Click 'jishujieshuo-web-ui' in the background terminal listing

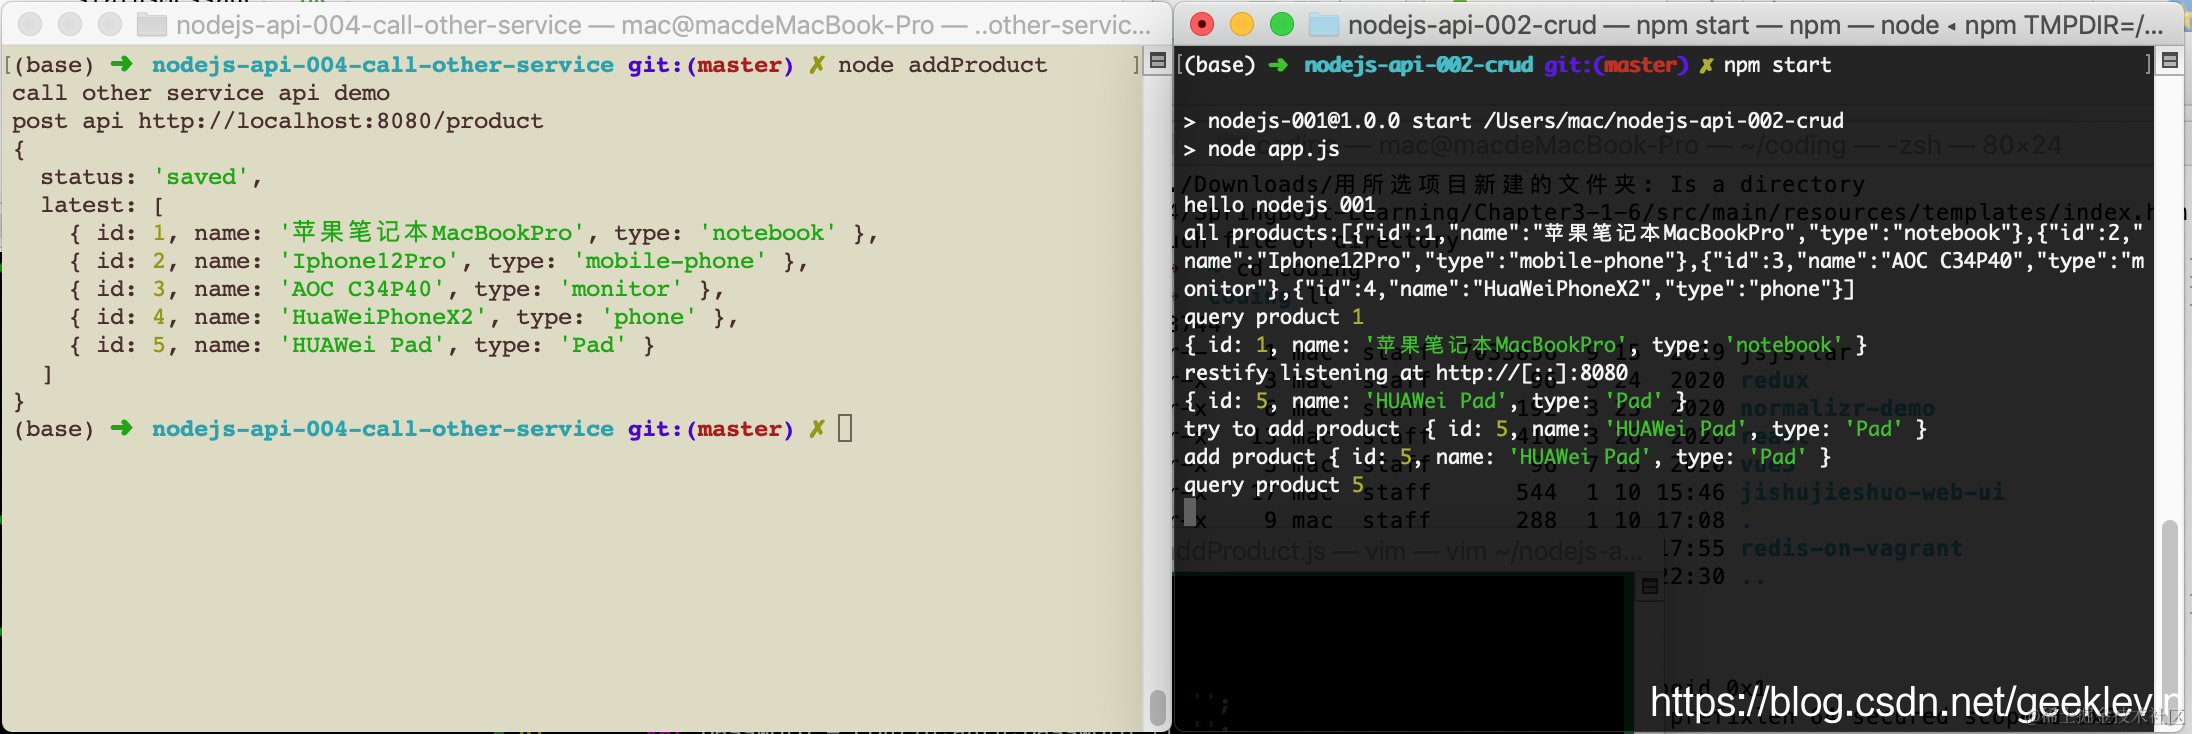click(1872, 492)
